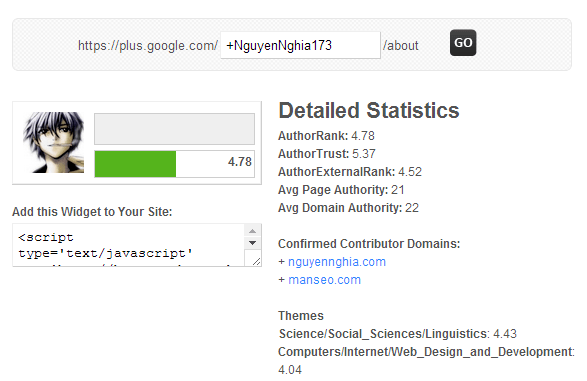Click the empty grey bar above the score
Screen dimensions: 587x381
(x=174, y=129)
